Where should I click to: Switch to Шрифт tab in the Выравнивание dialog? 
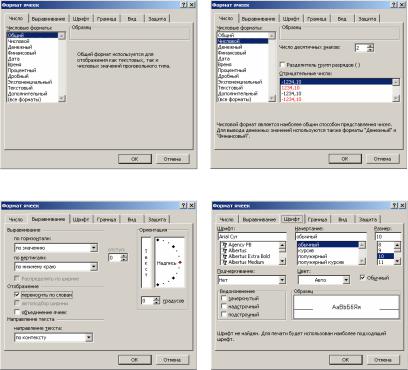[x=81, y=219]
